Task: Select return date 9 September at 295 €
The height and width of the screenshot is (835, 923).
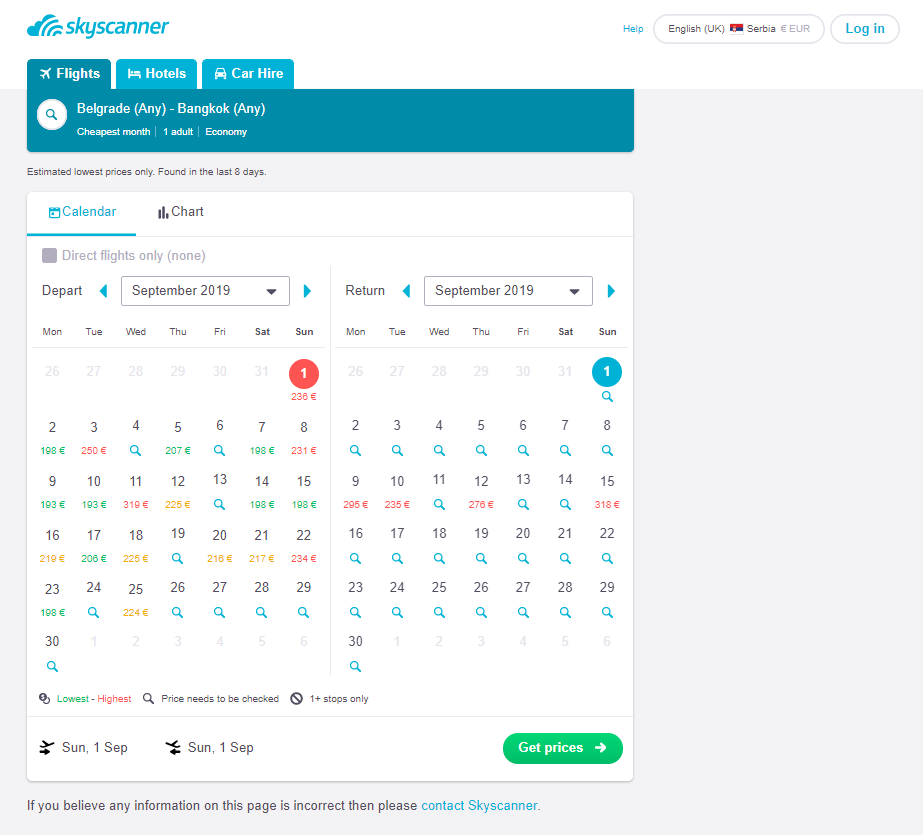Action: [x=356, y=492]
